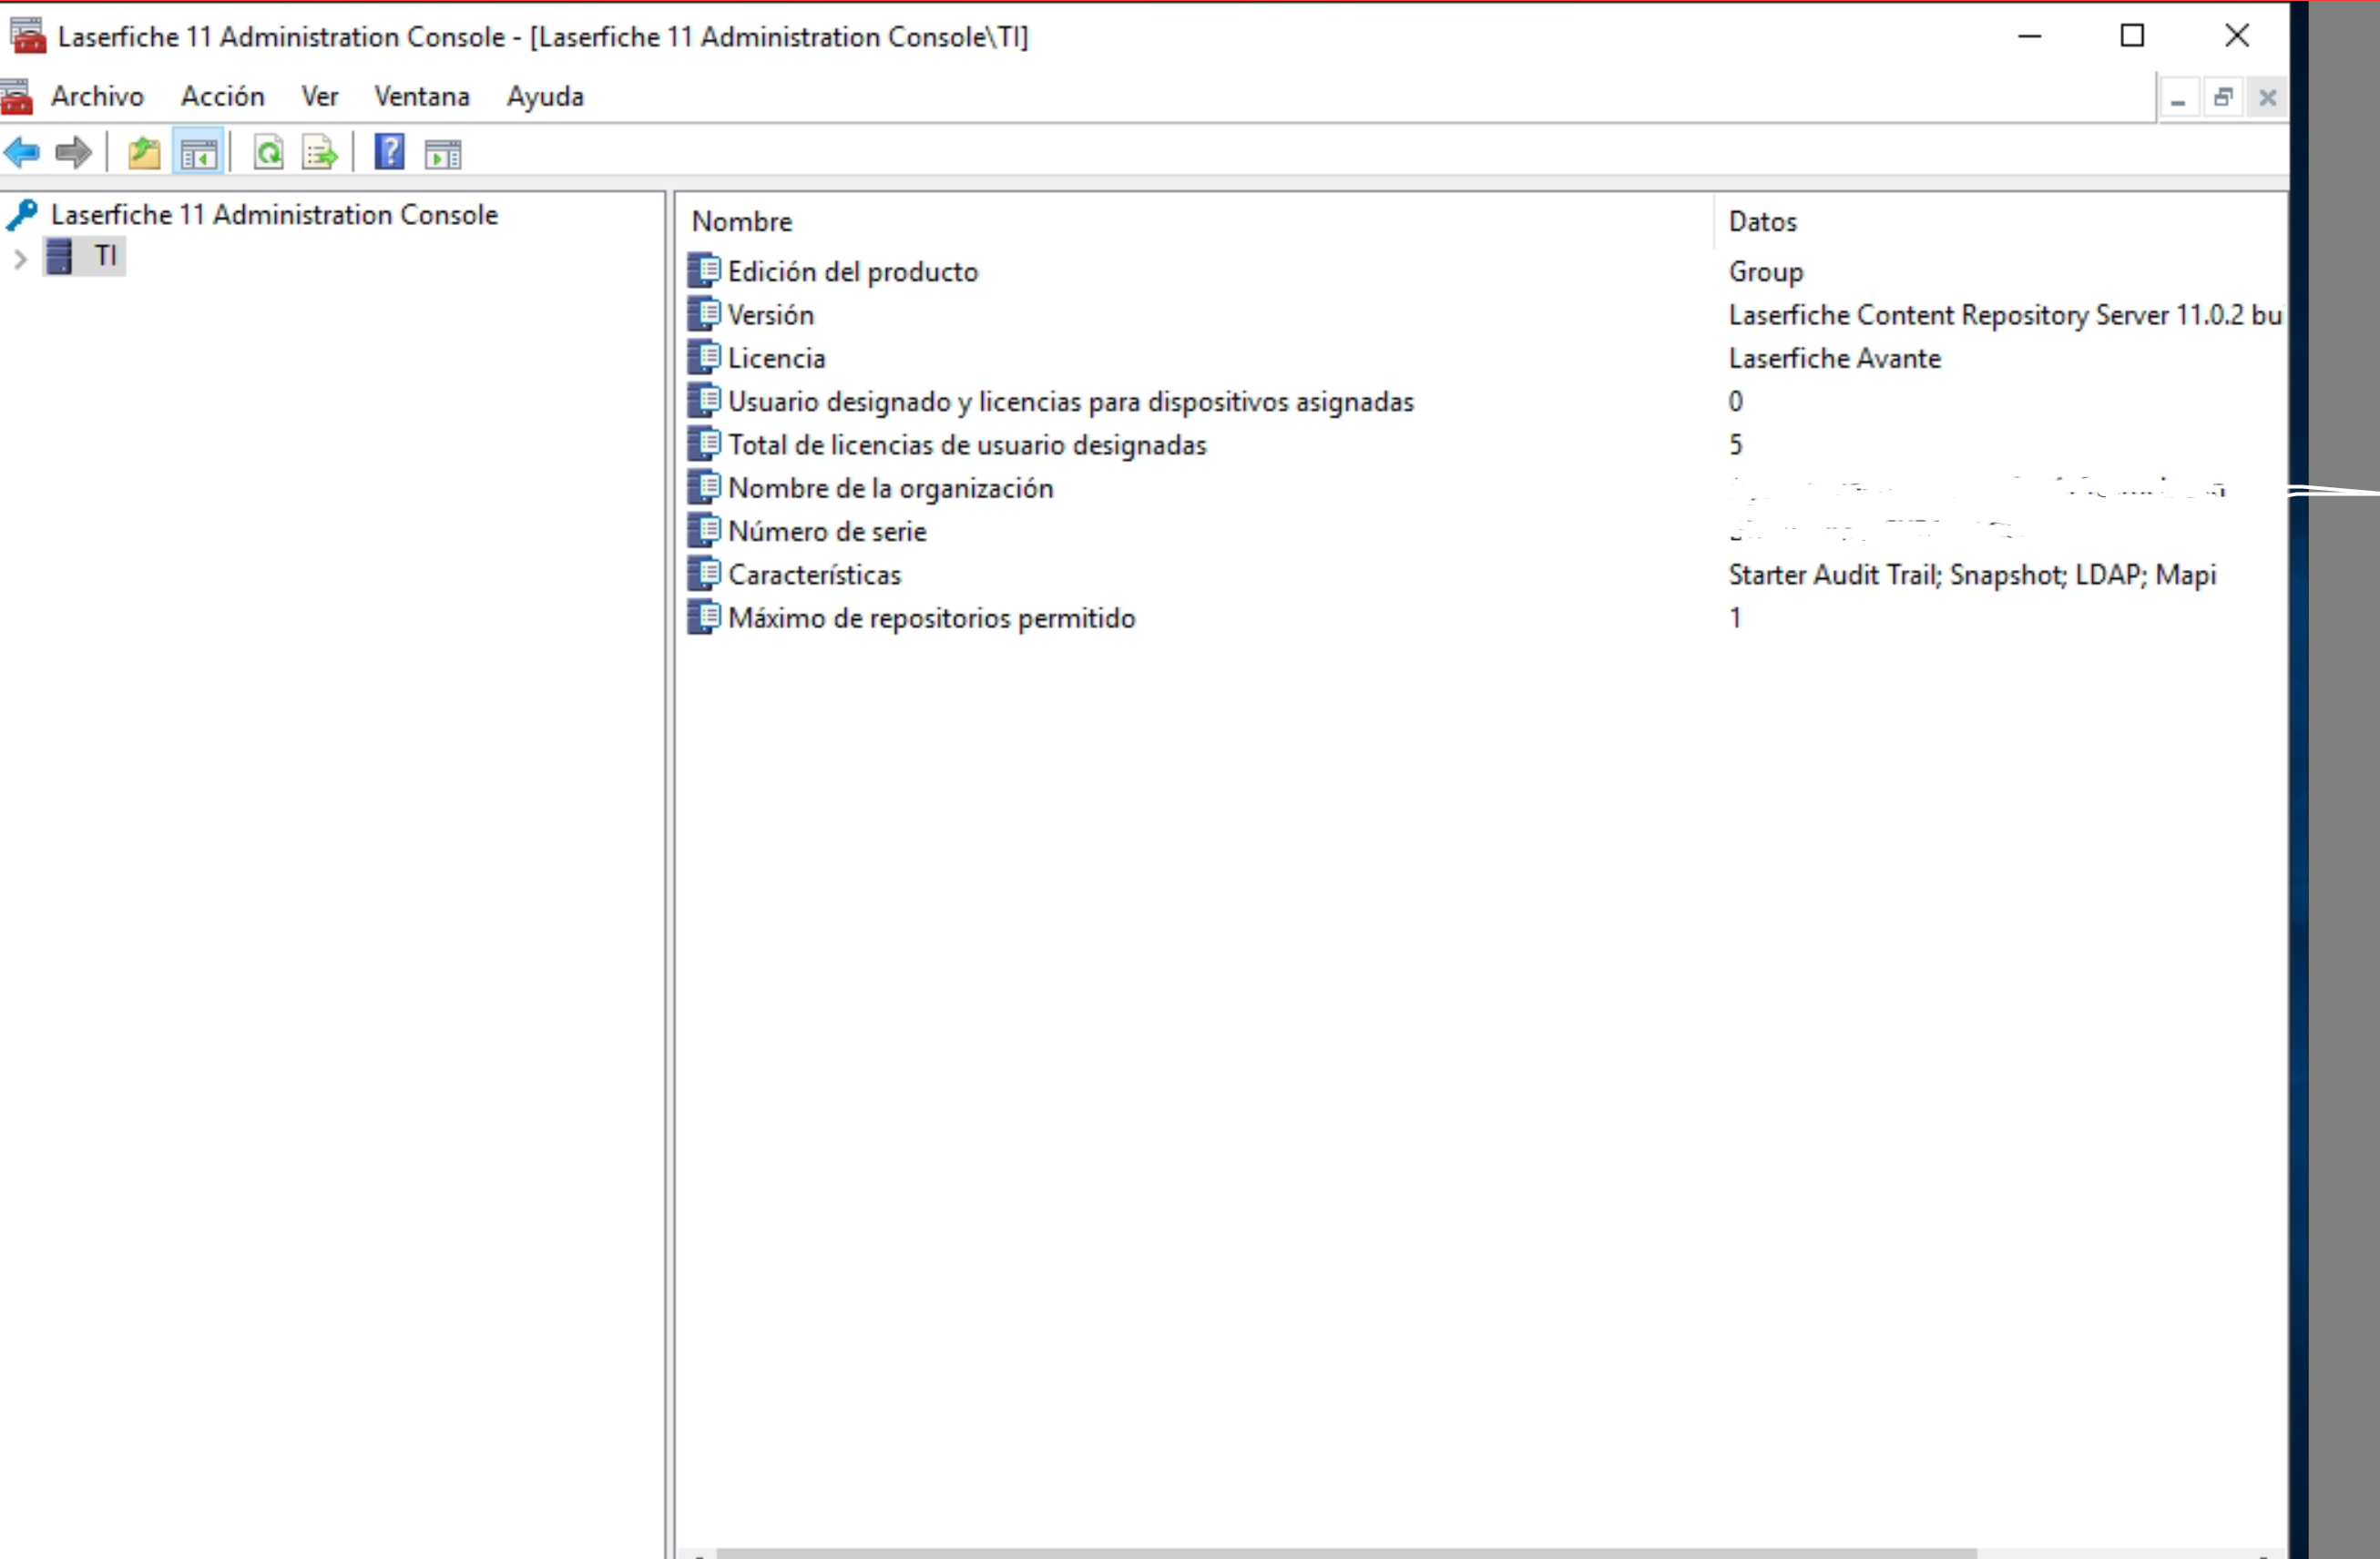Click icon beside Licencia
The height and width of the screenshot is (1559, 2380).
pyautogui.click(x=704, y=357)
